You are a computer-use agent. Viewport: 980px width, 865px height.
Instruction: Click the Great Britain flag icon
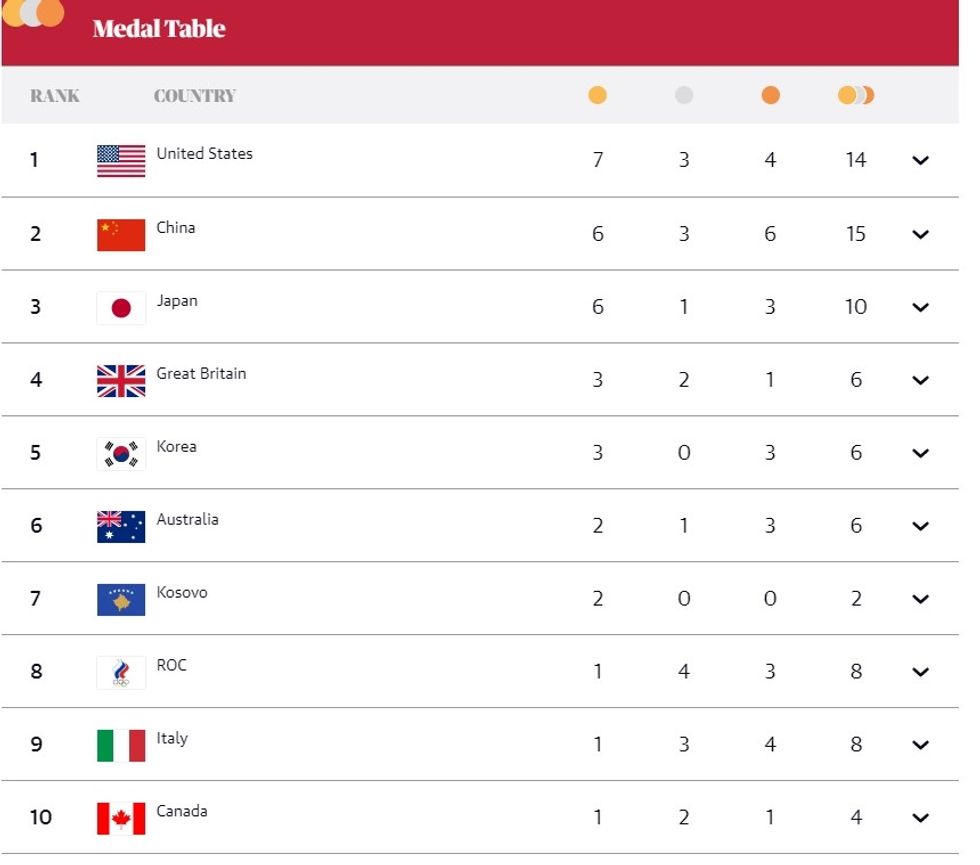pos(121,381)
